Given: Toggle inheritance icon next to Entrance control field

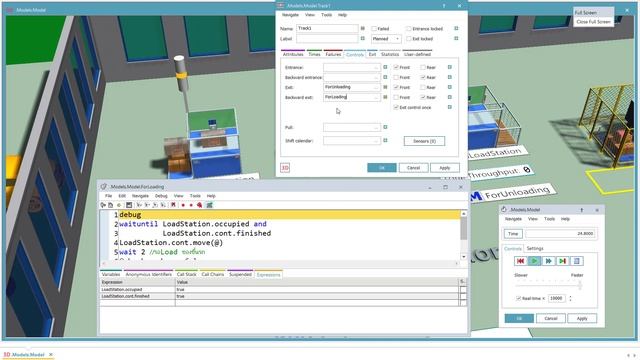Looking at the screenshot, I should [385, 67].
